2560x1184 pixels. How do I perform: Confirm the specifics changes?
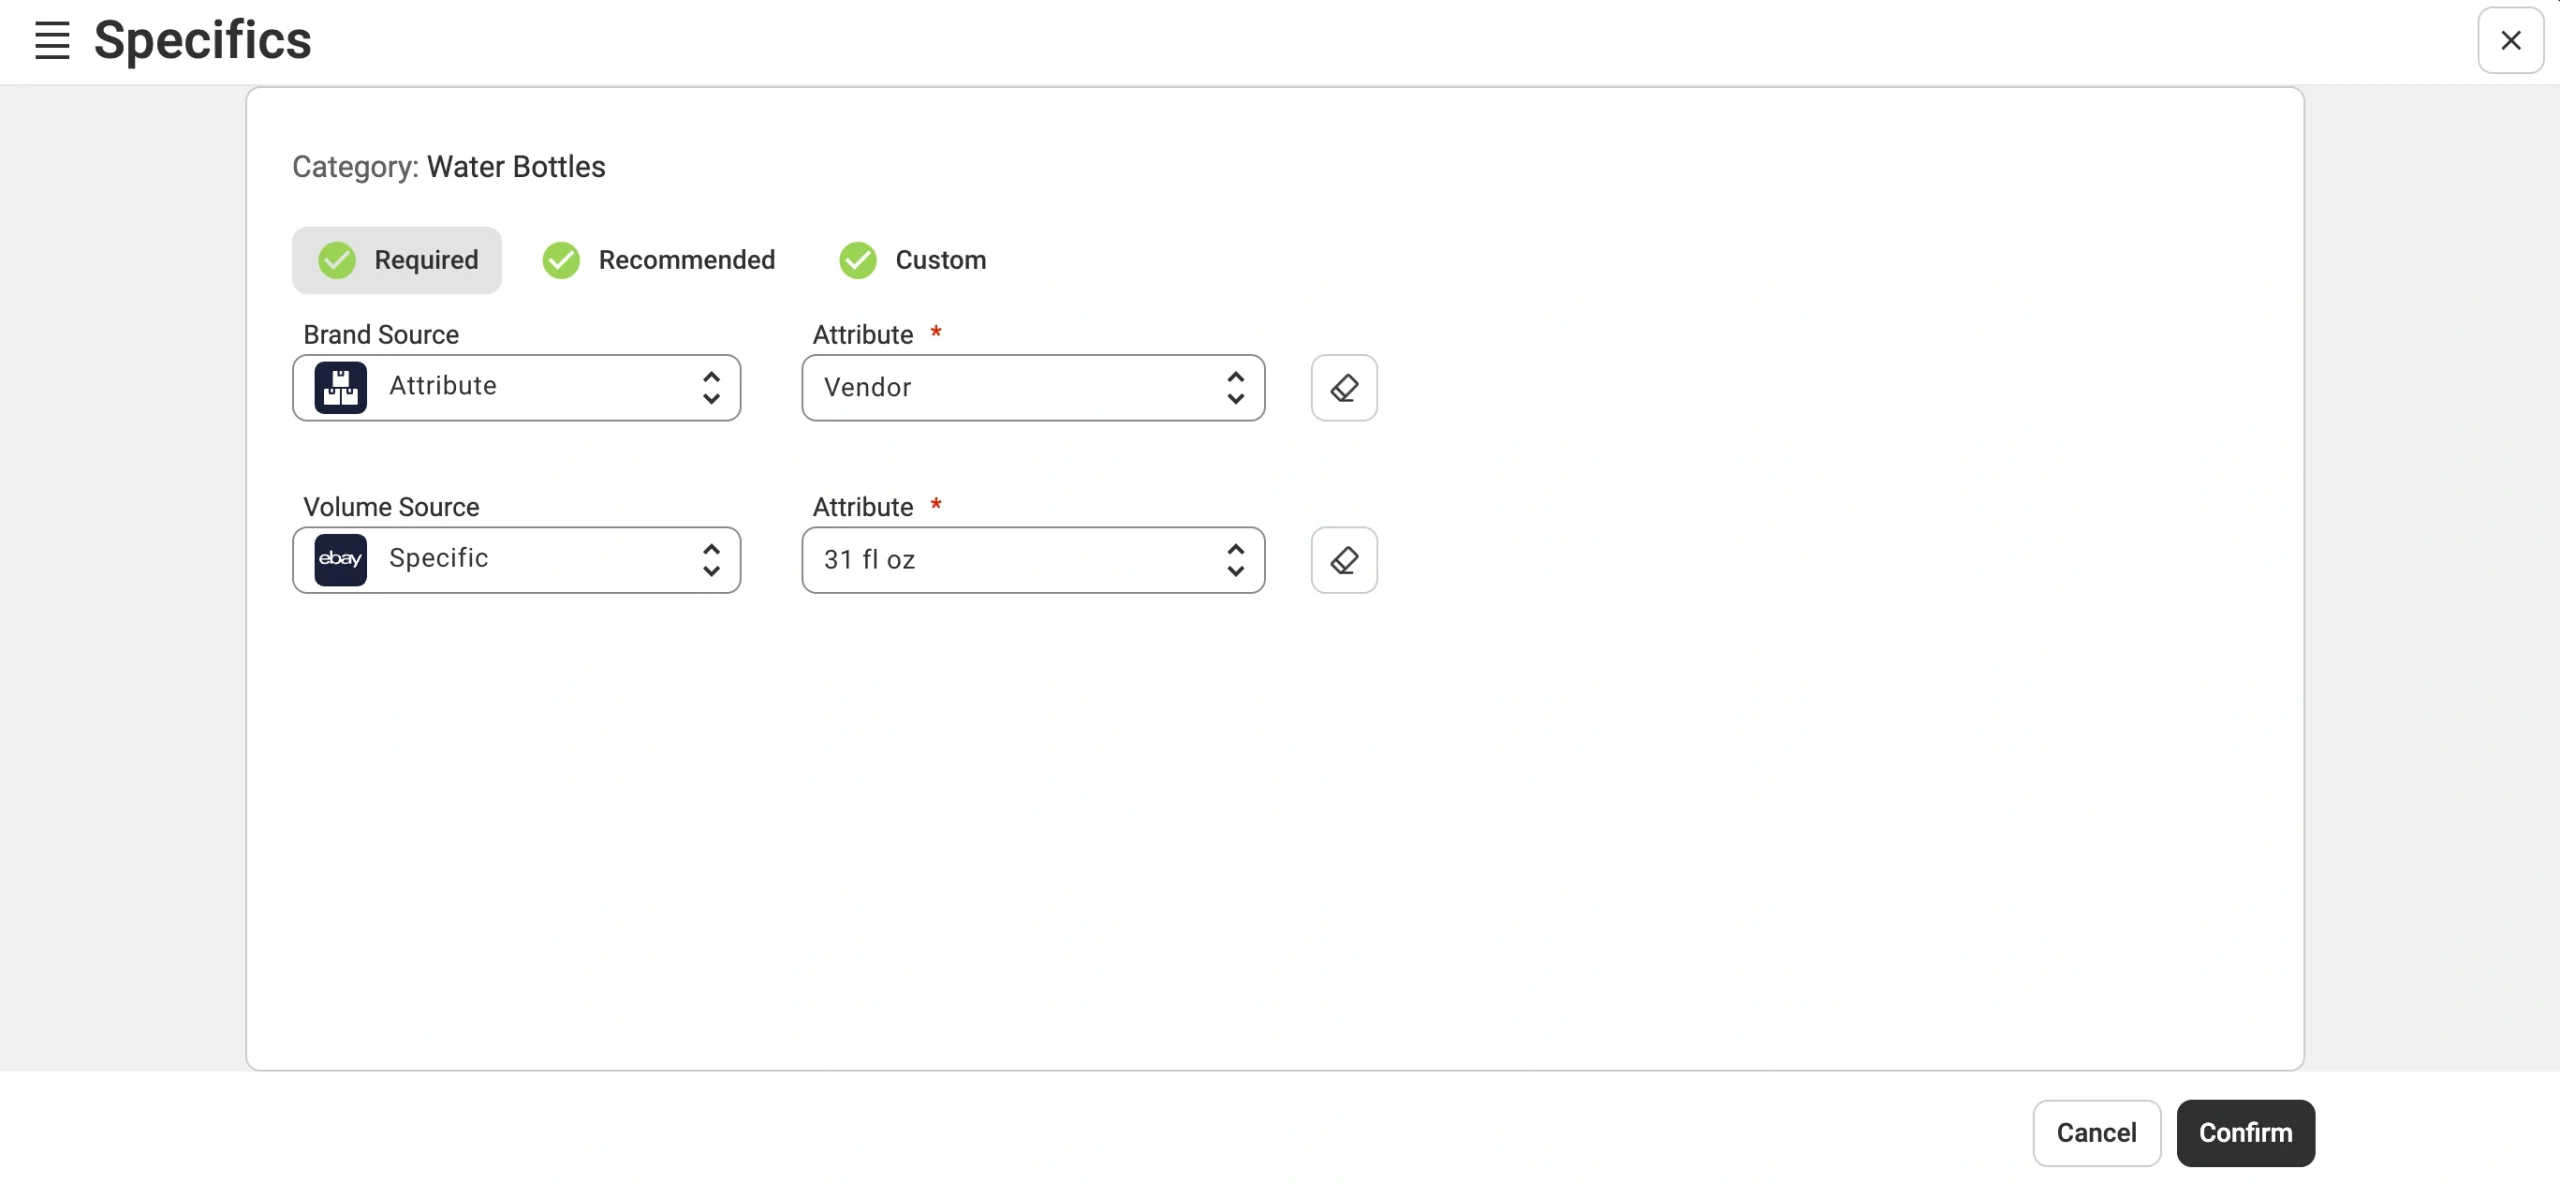[2244, 1132]
